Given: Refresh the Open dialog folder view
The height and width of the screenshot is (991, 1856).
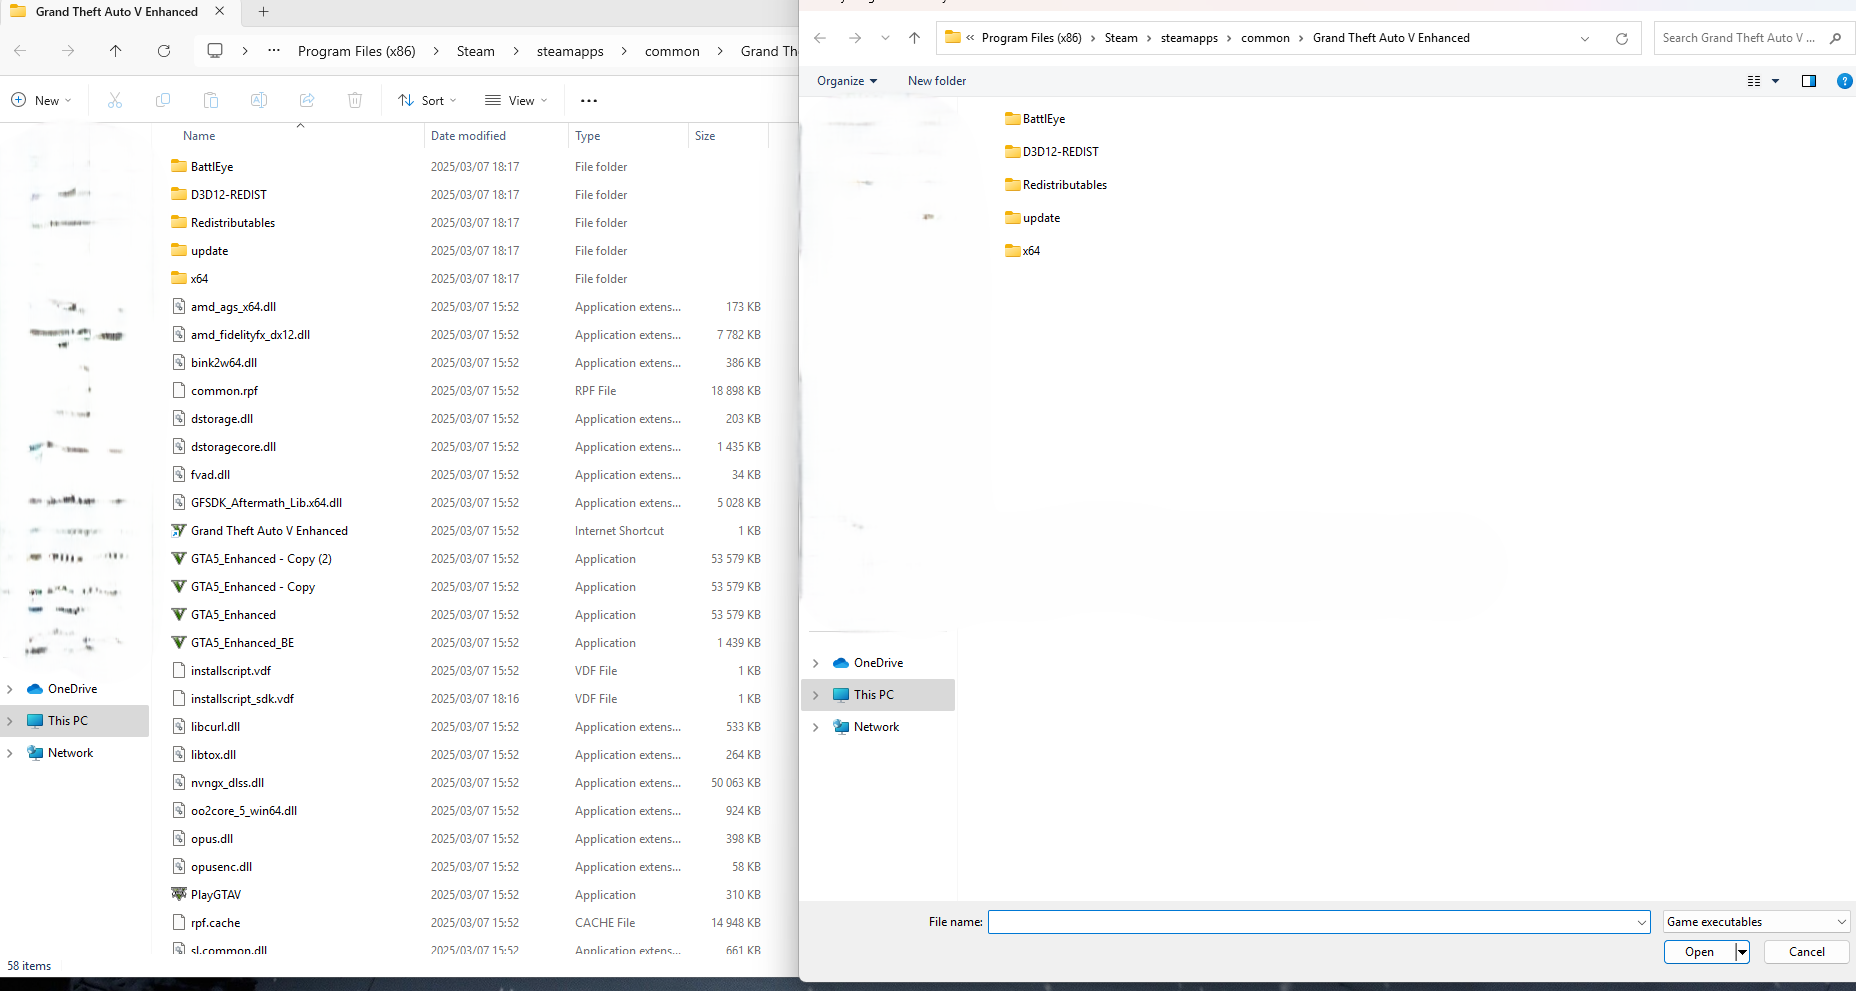Looking at the screenshot, I should coord(1622,38).
